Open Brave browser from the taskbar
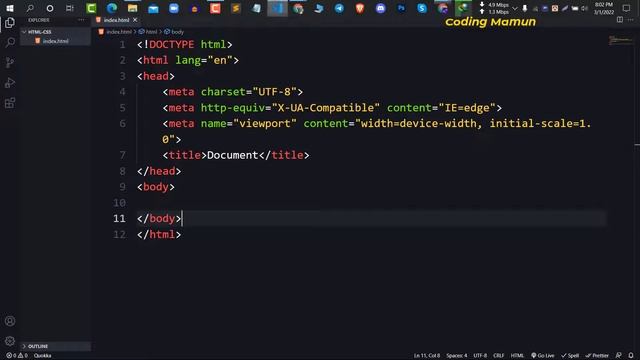The width and height of the screenshot is (640, 360). click(x=360, y=8)
